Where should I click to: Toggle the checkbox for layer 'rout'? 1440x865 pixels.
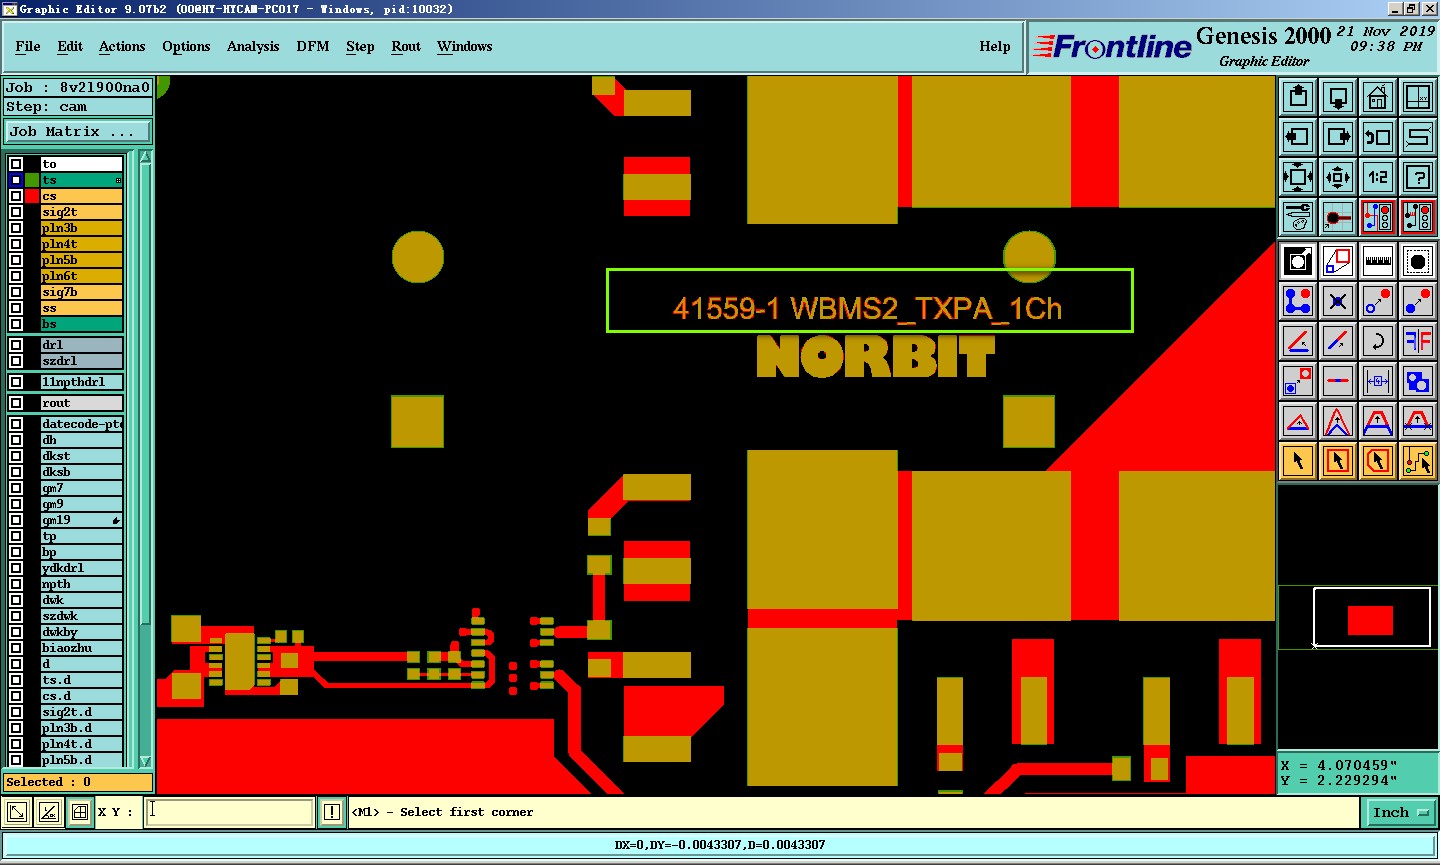pyautogui.click(x=16, y=403)
